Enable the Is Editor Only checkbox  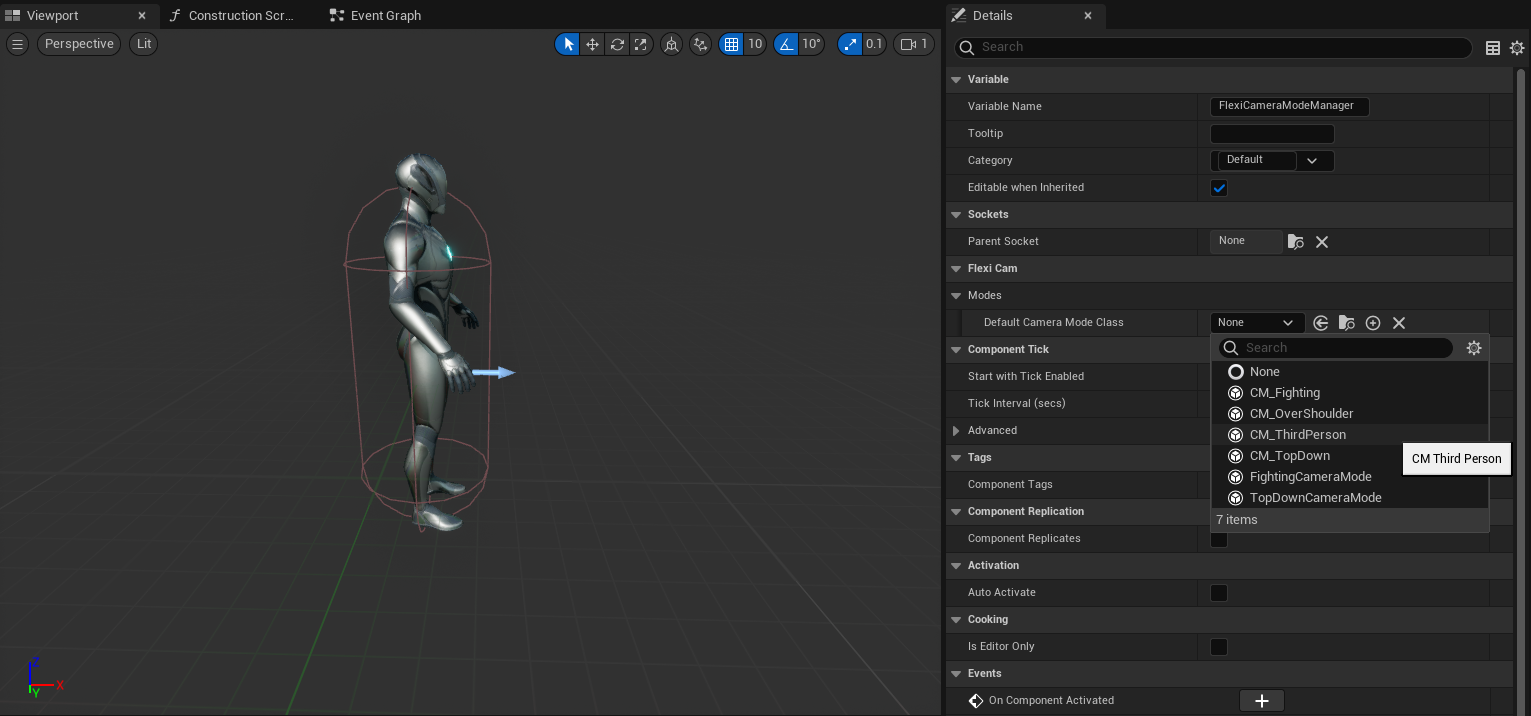pos(1219,647)
